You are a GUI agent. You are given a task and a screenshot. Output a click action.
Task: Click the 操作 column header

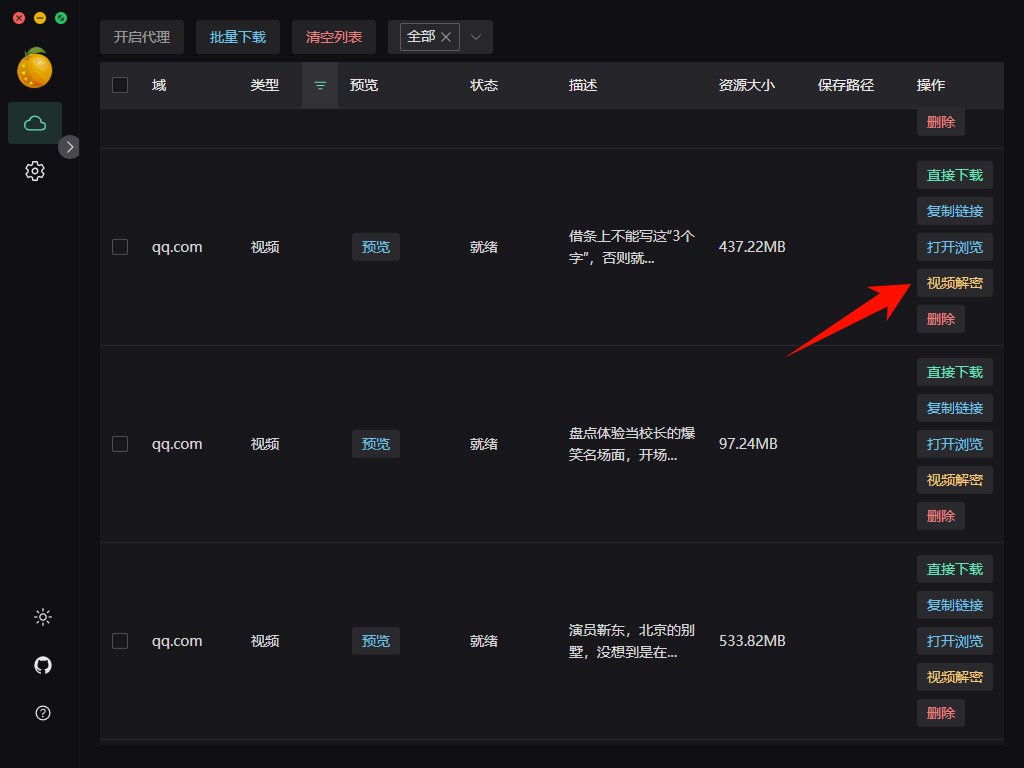point(931,86)
